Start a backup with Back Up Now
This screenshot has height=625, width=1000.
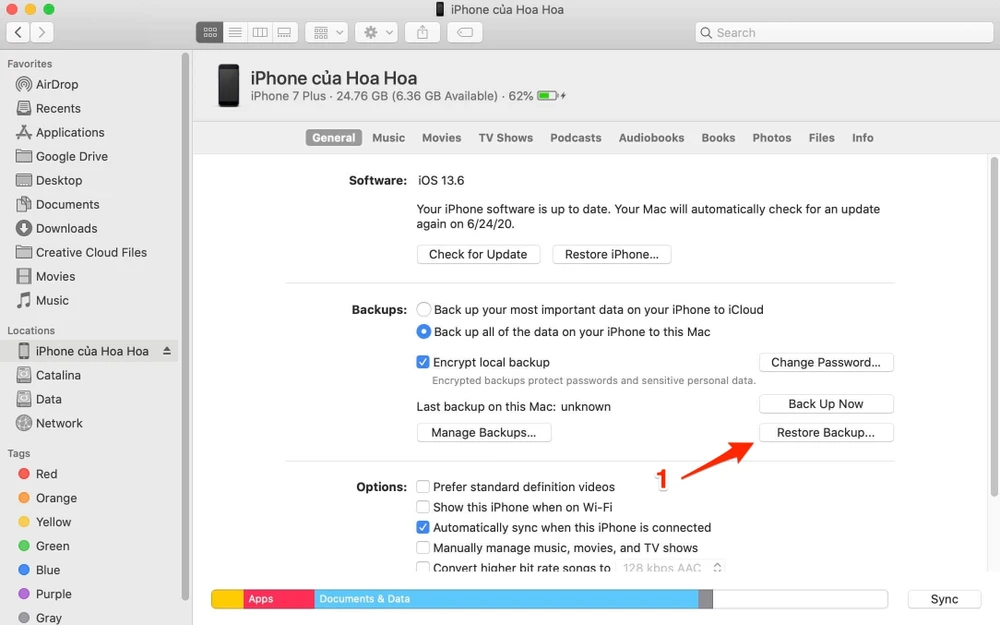[826, 404]
